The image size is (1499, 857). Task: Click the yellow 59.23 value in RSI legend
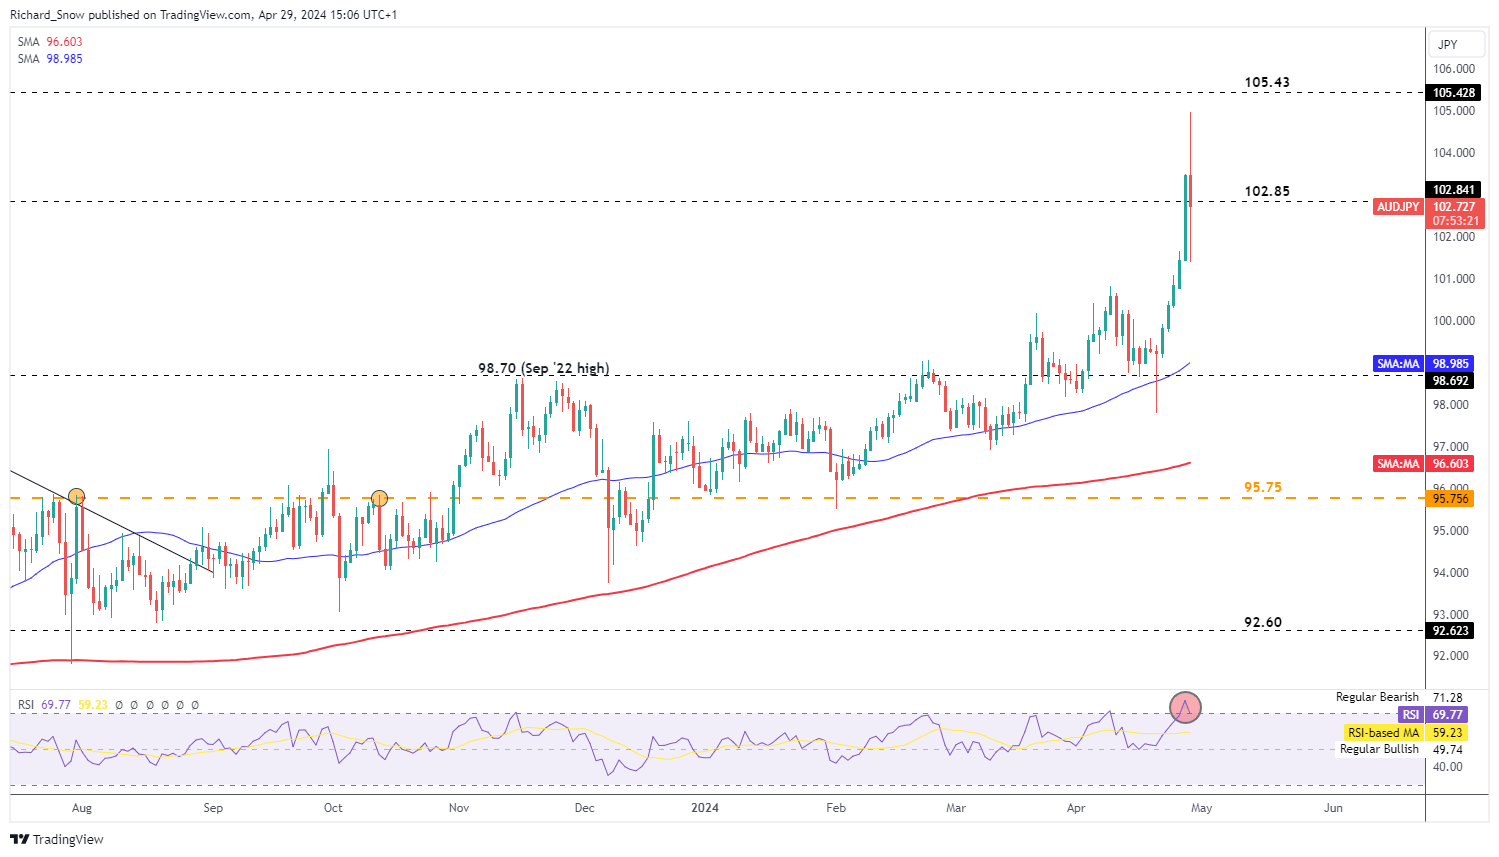click(x=92, y=705)
